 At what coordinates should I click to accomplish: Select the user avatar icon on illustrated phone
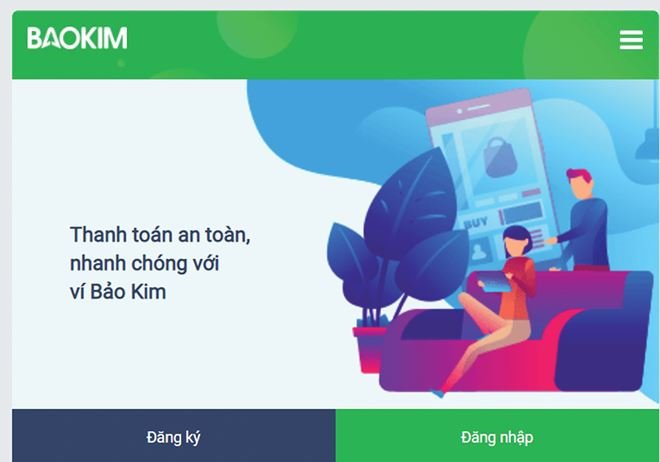click(479, 251)
